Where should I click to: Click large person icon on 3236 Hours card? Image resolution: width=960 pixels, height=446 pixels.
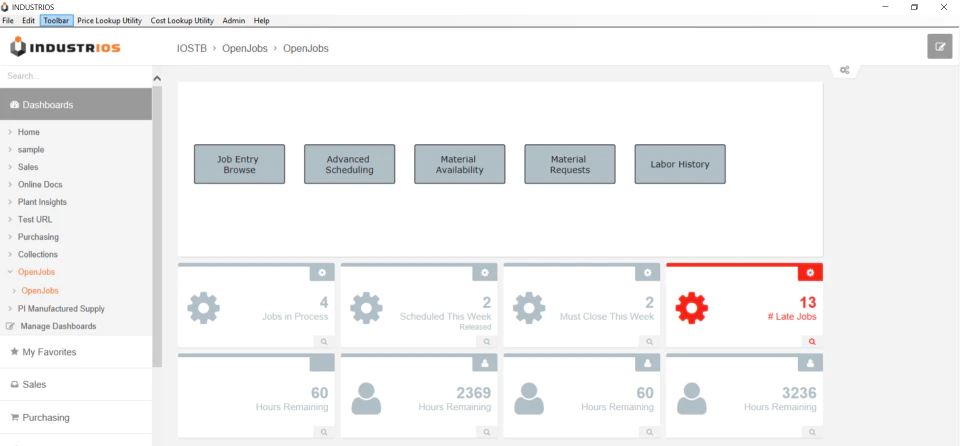tap(692, 398)
